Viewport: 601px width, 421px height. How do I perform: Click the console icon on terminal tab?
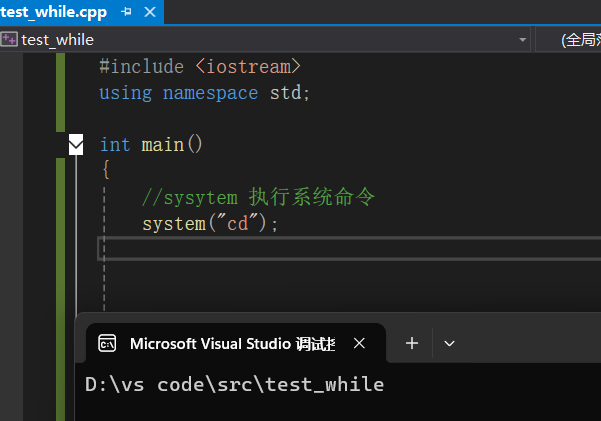click(x=106, y=343)
